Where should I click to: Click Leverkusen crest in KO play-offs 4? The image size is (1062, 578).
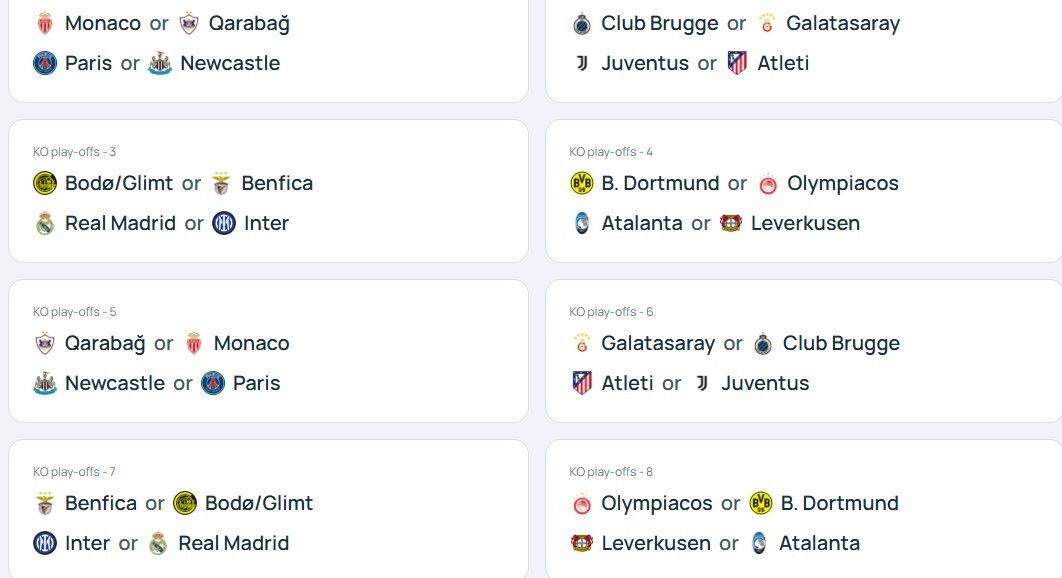click(731, 223)
